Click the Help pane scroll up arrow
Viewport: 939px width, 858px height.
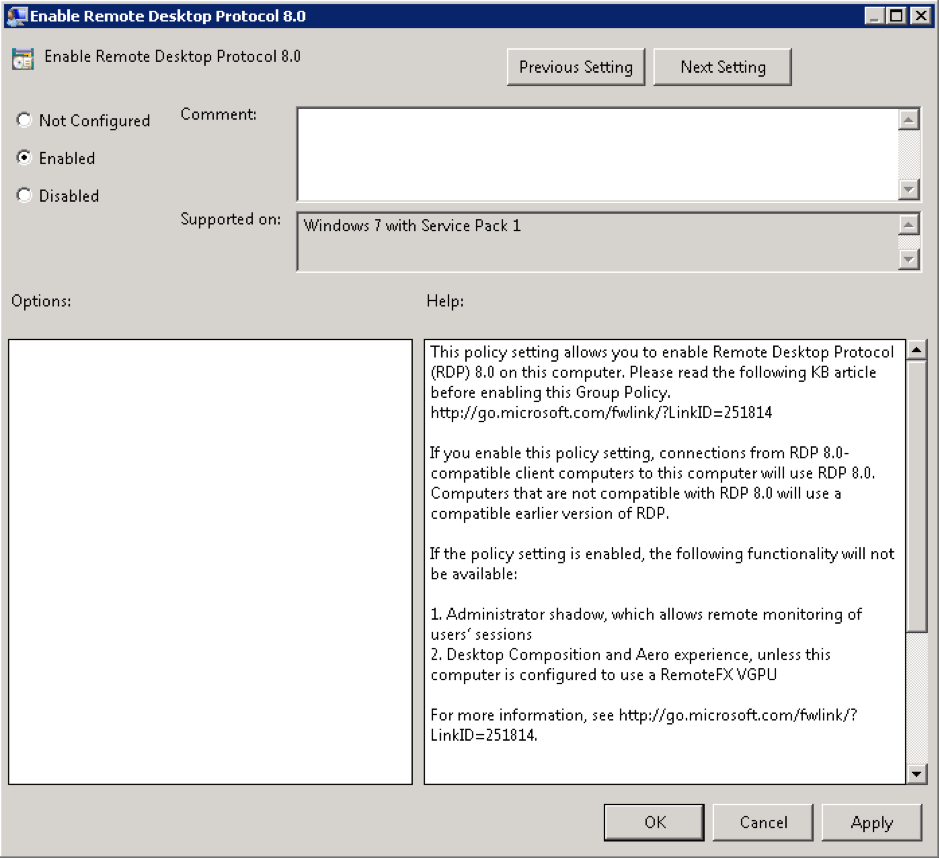click(x=916, y=350)
